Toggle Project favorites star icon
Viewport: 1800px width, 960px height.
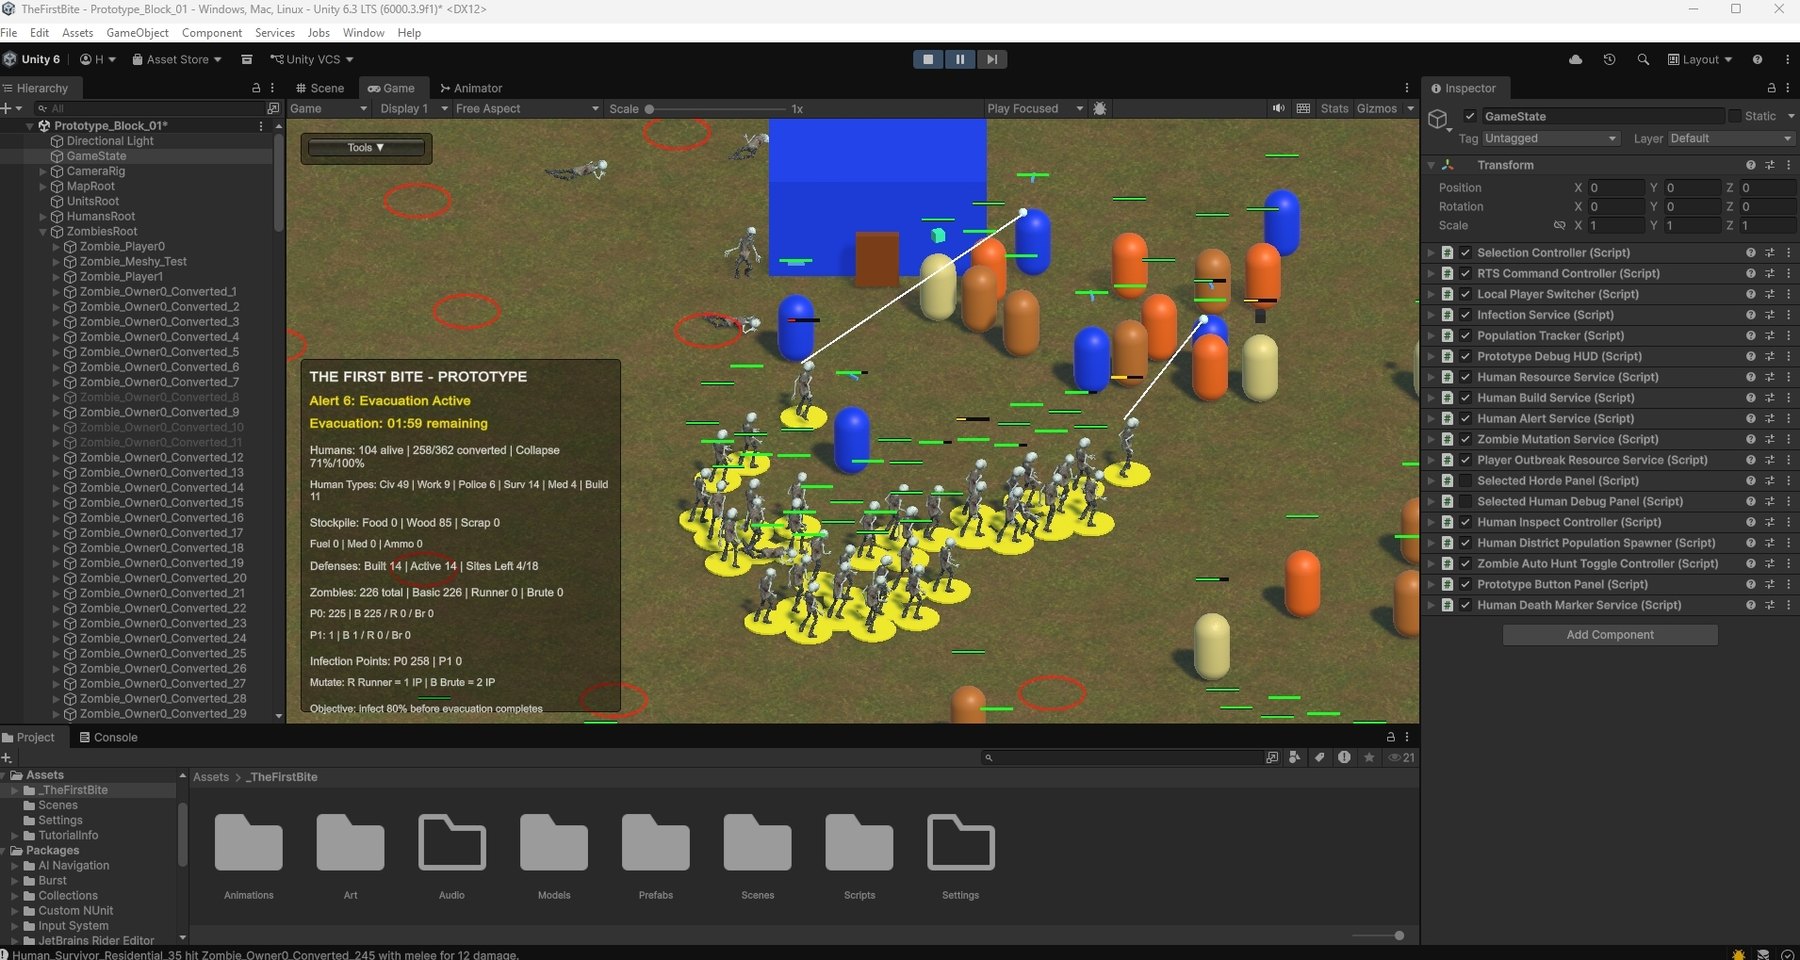click(1369, 757)
